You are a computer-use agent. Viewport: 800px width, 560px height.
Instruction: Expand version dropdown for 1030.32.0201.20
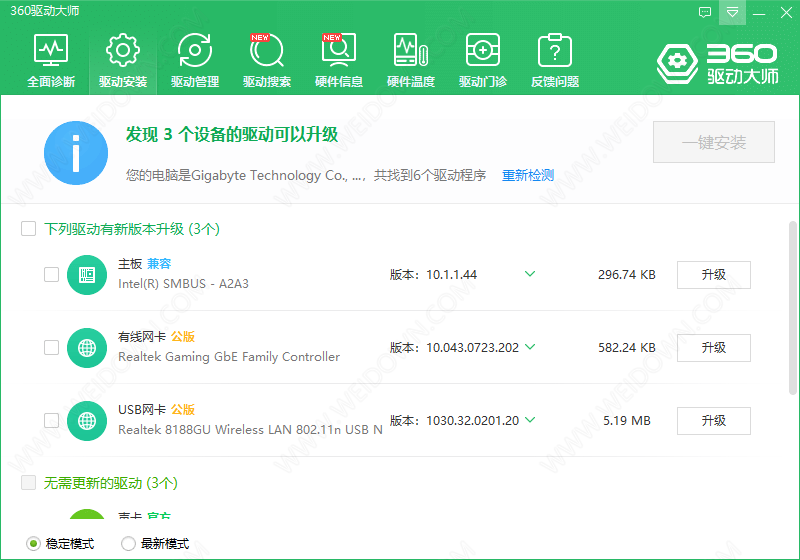(x=530, y=420)
